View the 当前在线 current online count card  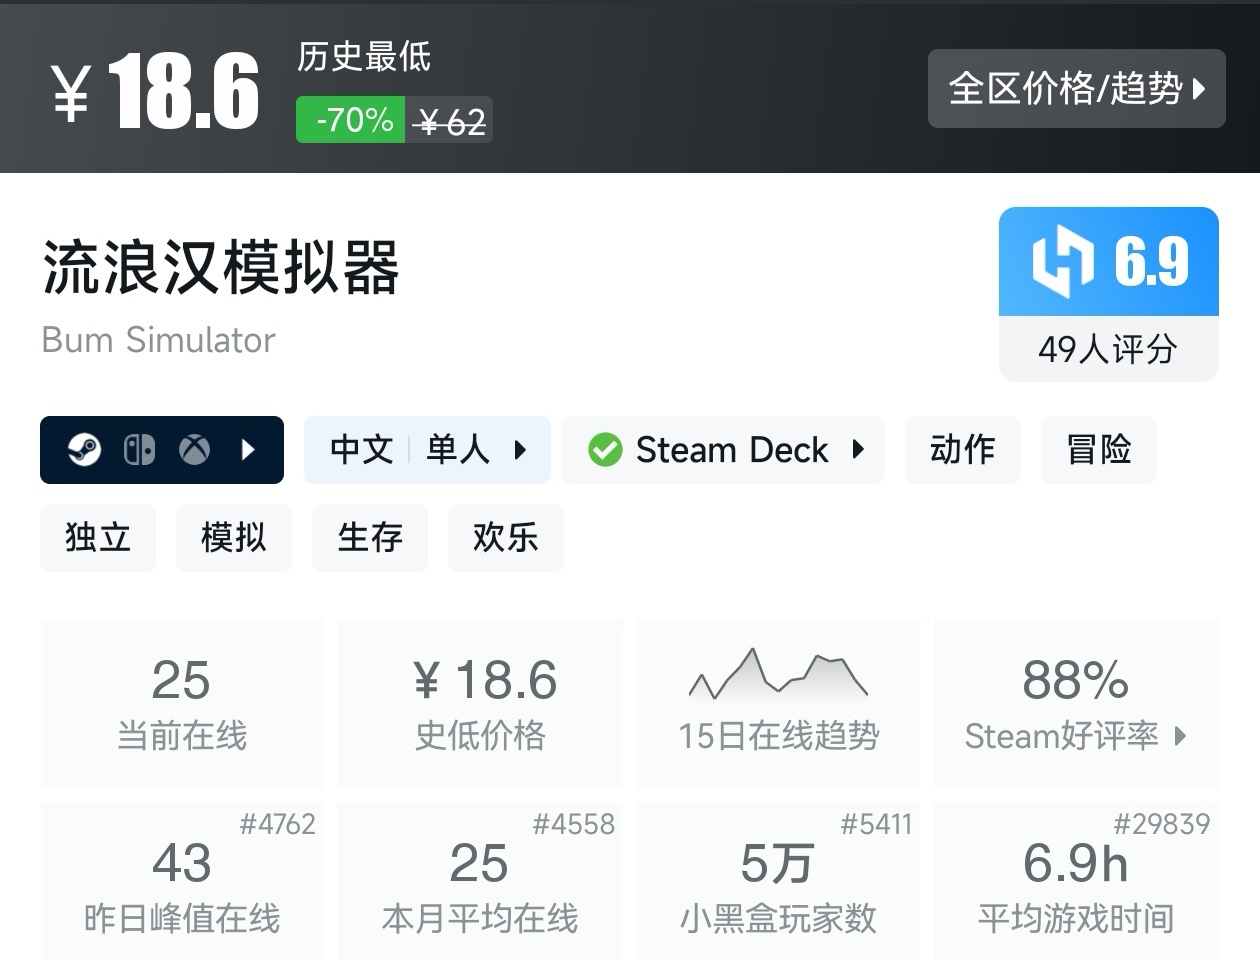pyautogui.click(x=182, y=703)
